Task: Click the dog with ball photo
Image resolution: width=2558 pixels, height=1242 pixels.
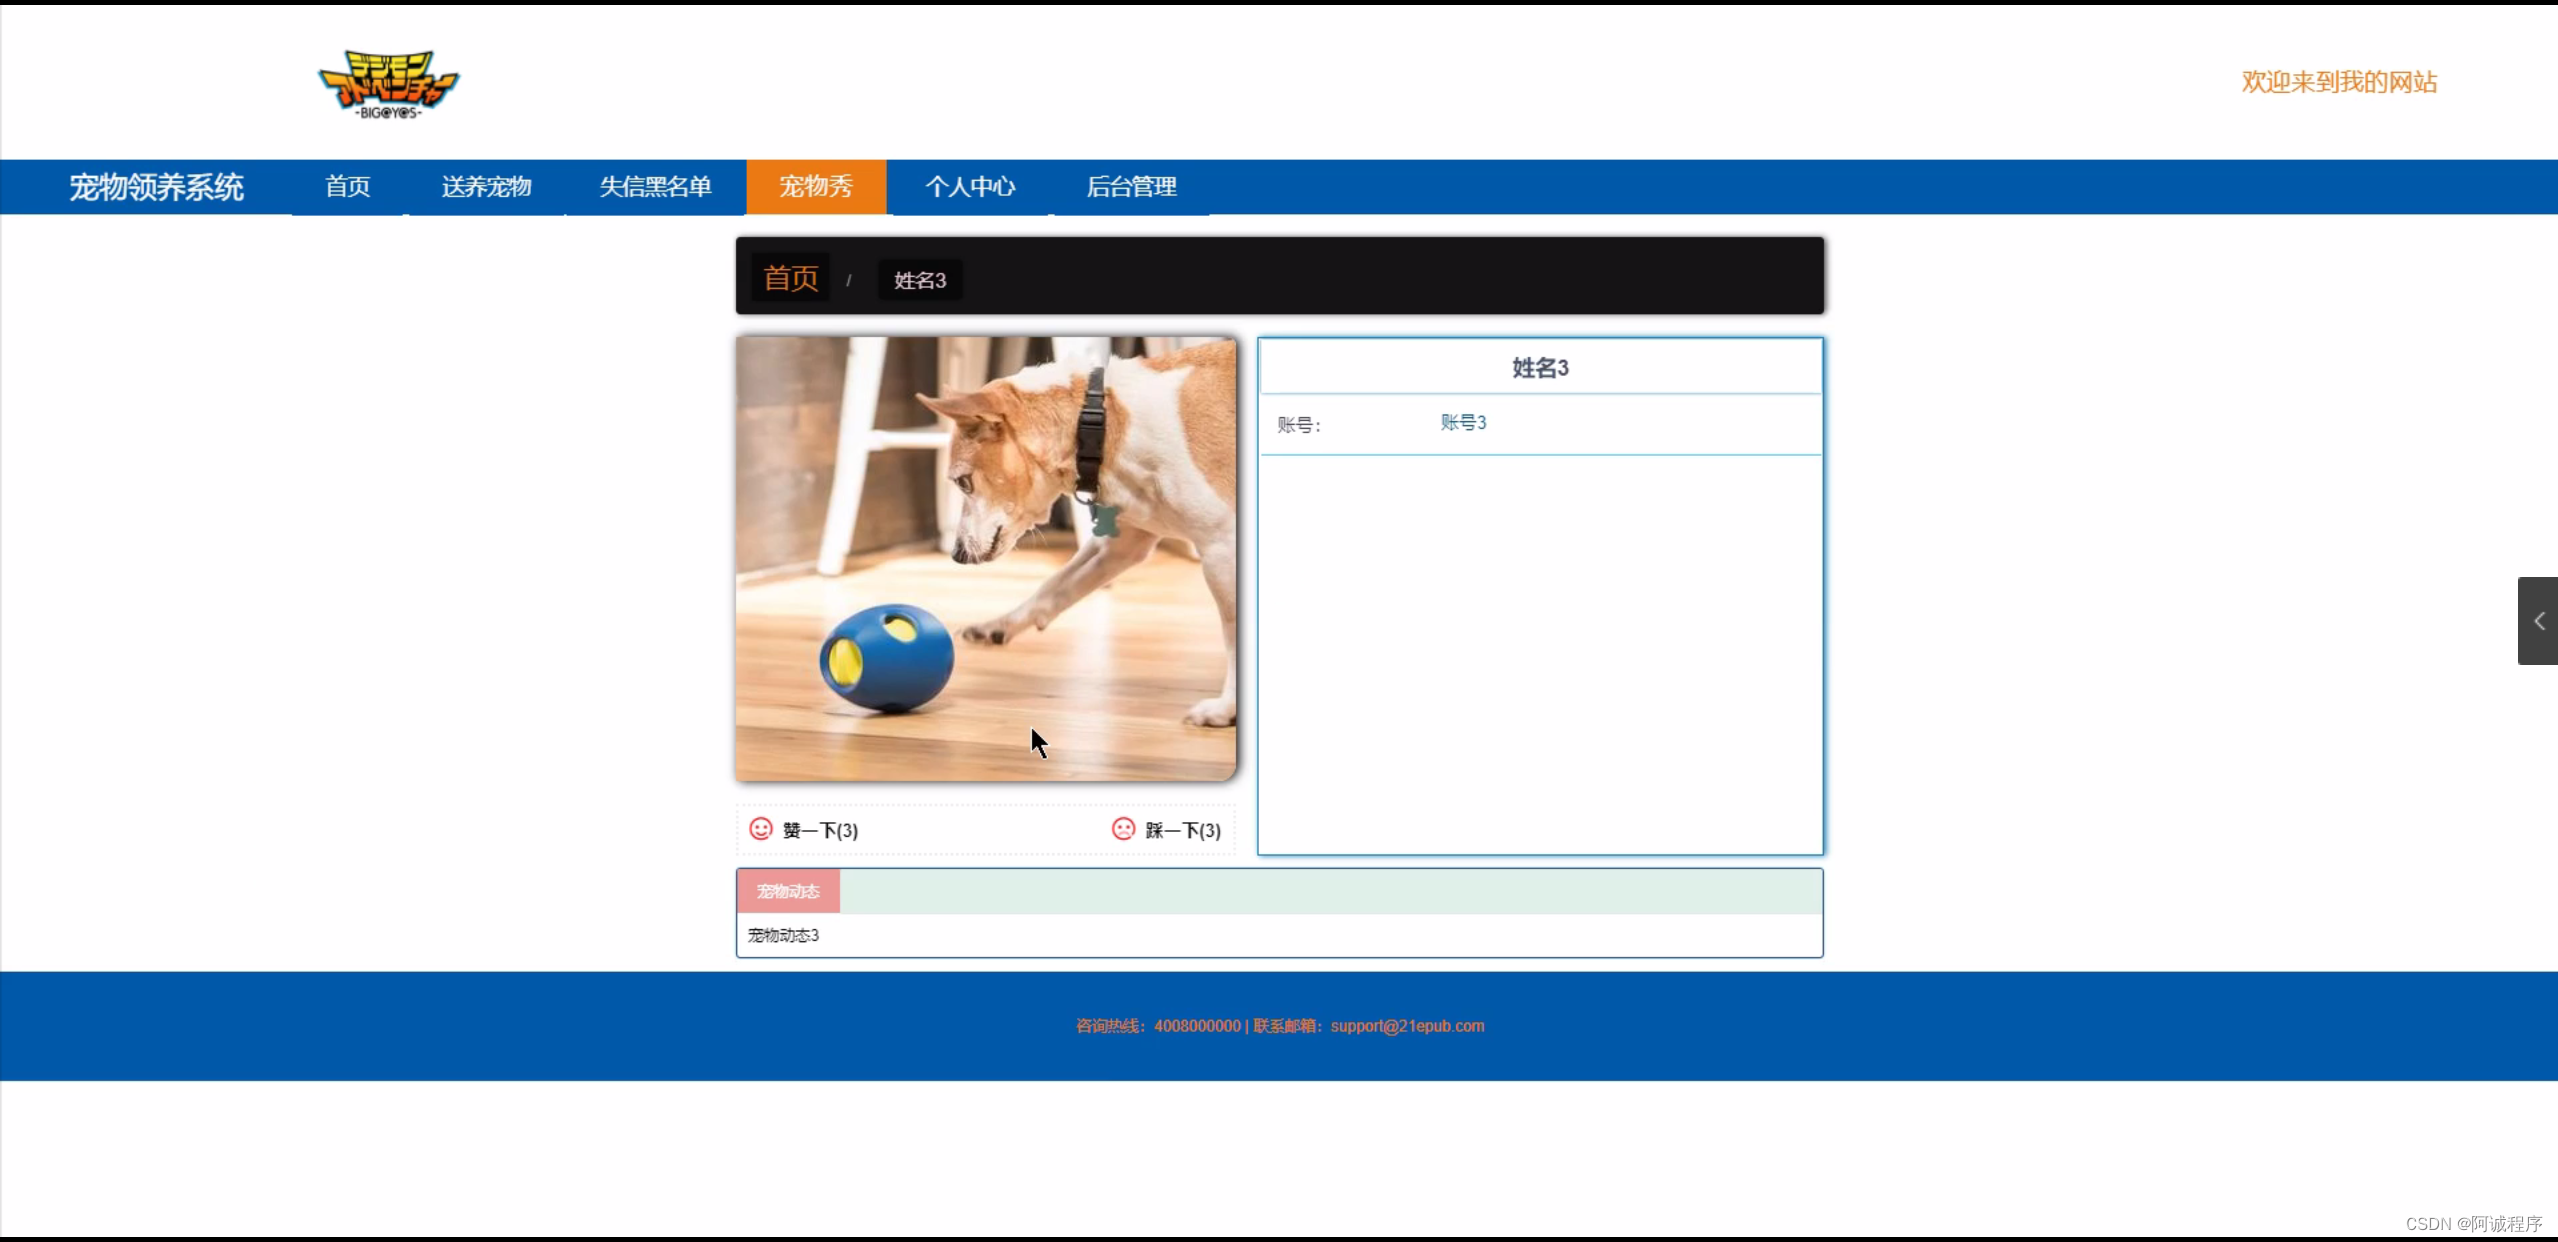Action: [x=985, y=558]
